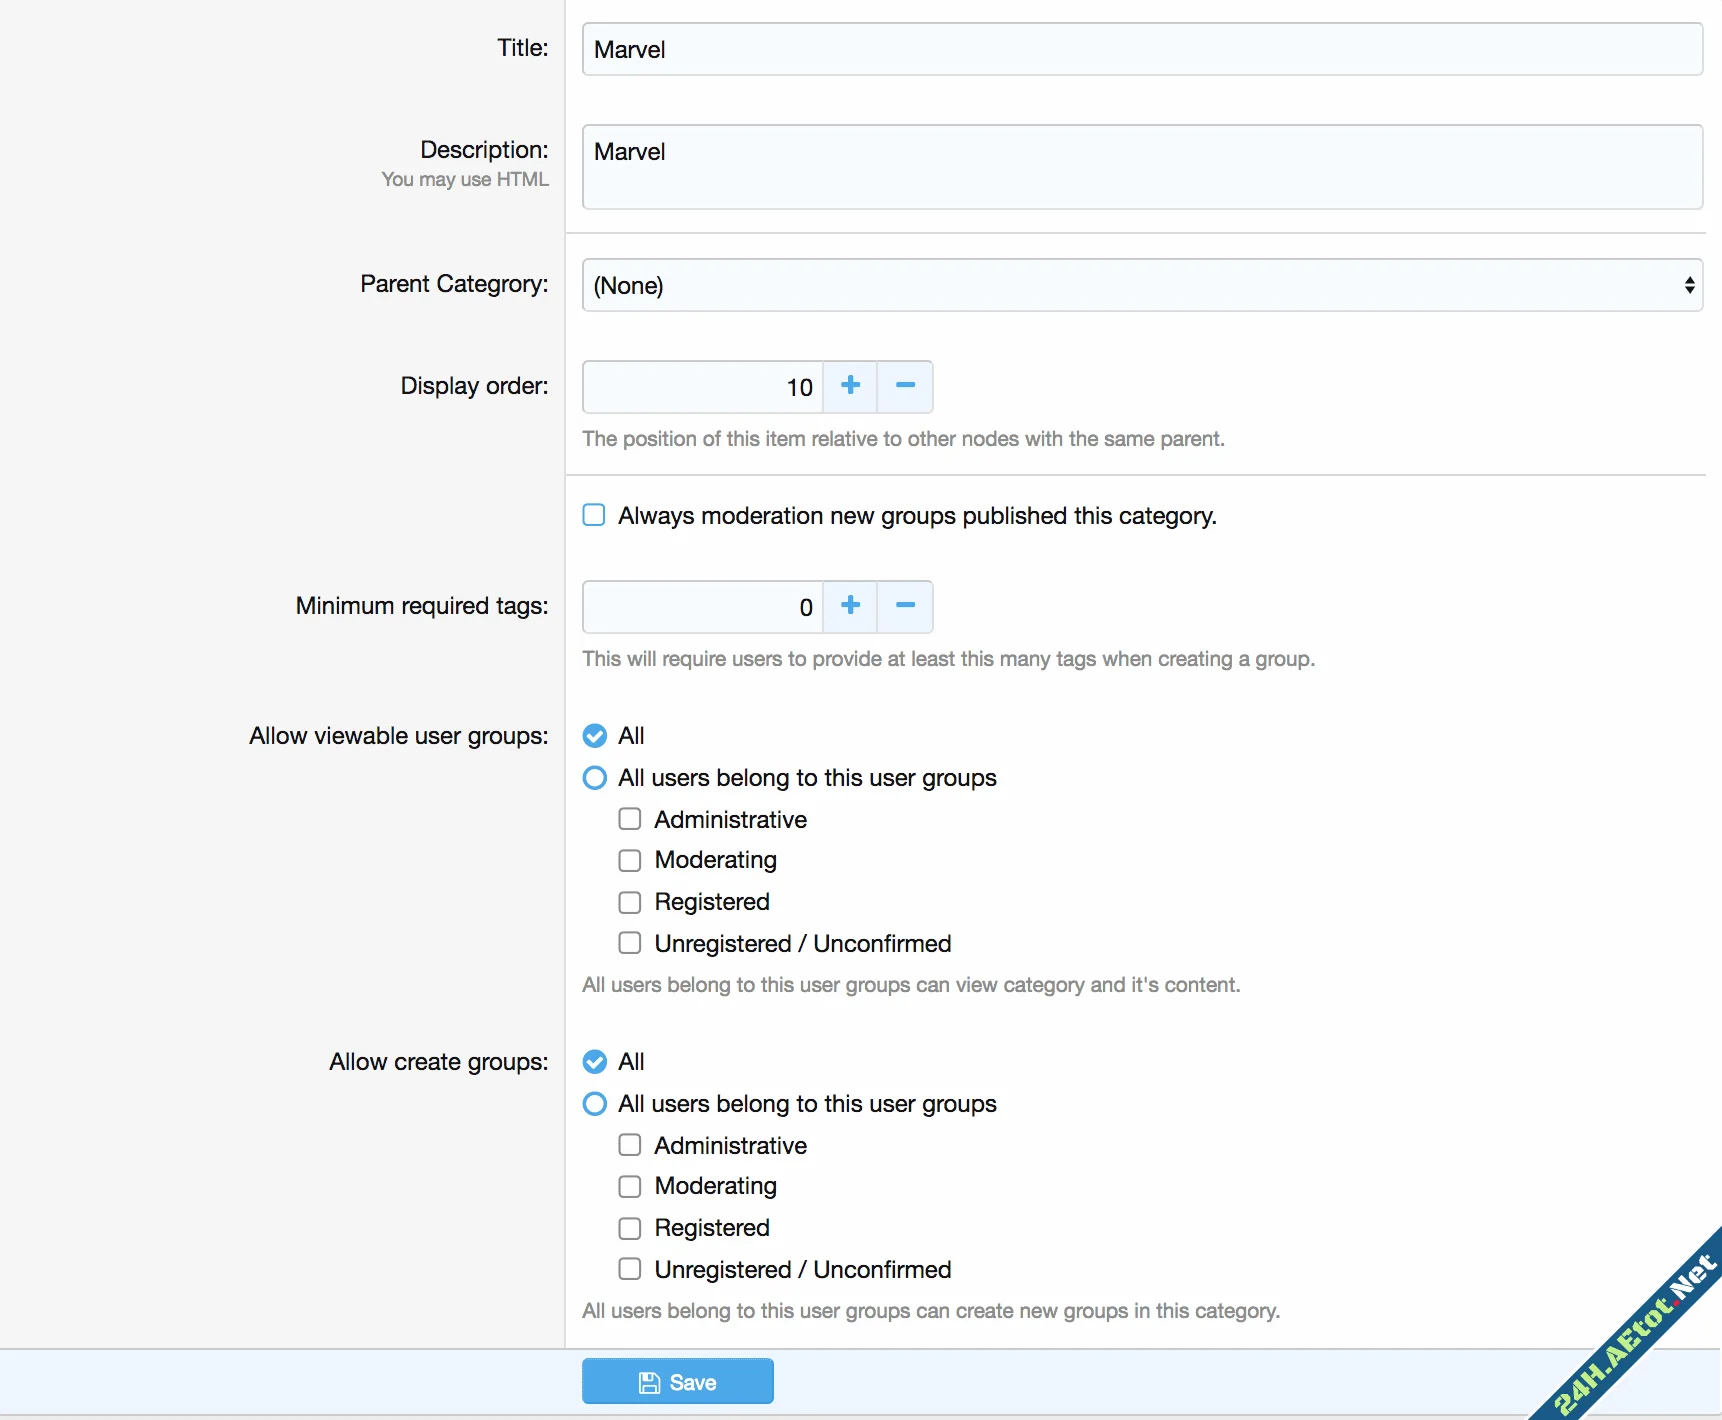Choose users belonging to user groups for creating
This screenshot has width=1722, height=1420.
pos(594,1103)
